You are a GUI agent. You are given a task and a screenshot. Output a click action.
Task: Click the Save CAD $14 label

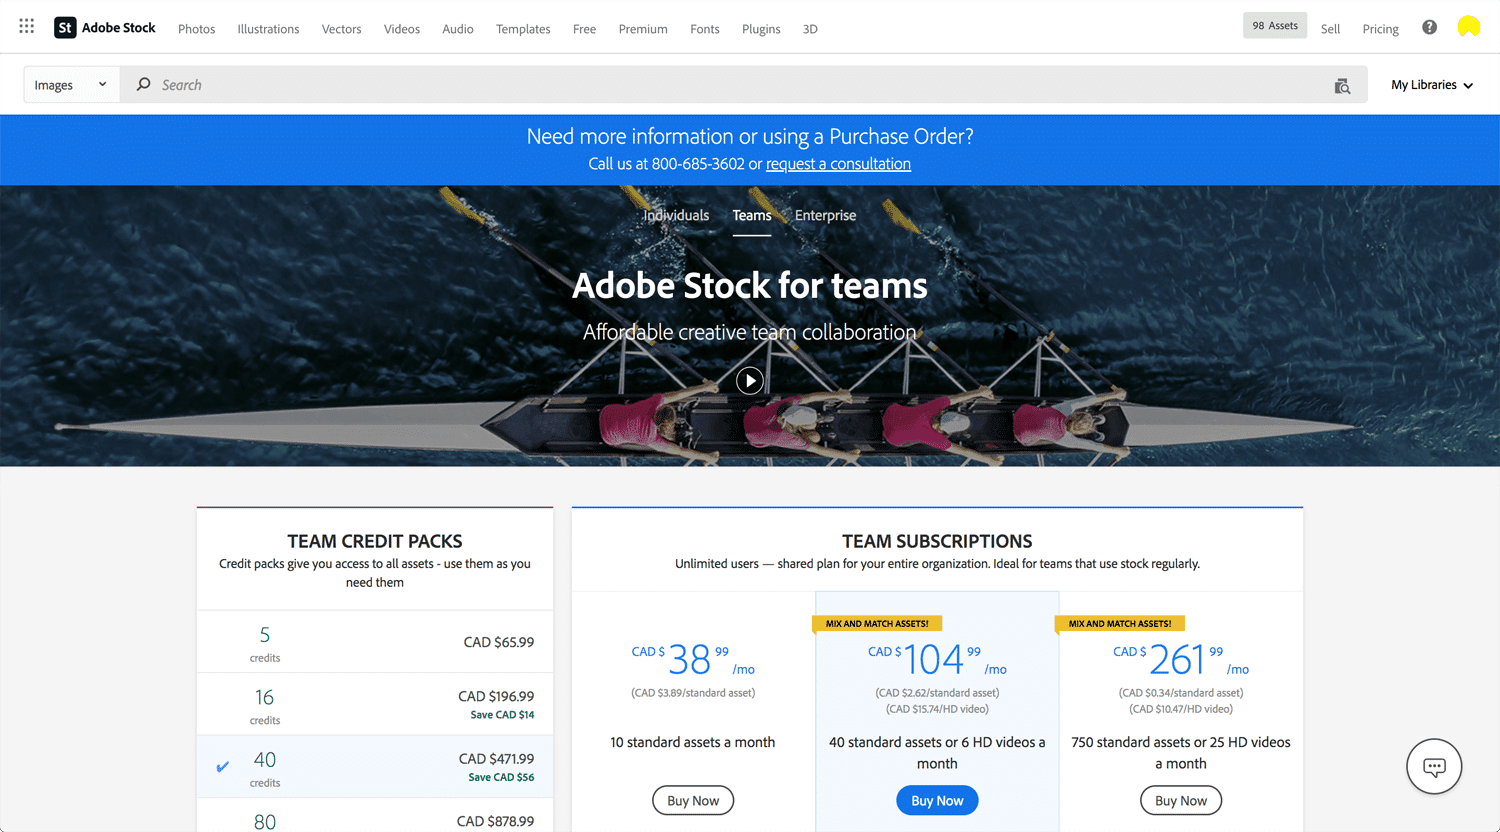(502, 715)
